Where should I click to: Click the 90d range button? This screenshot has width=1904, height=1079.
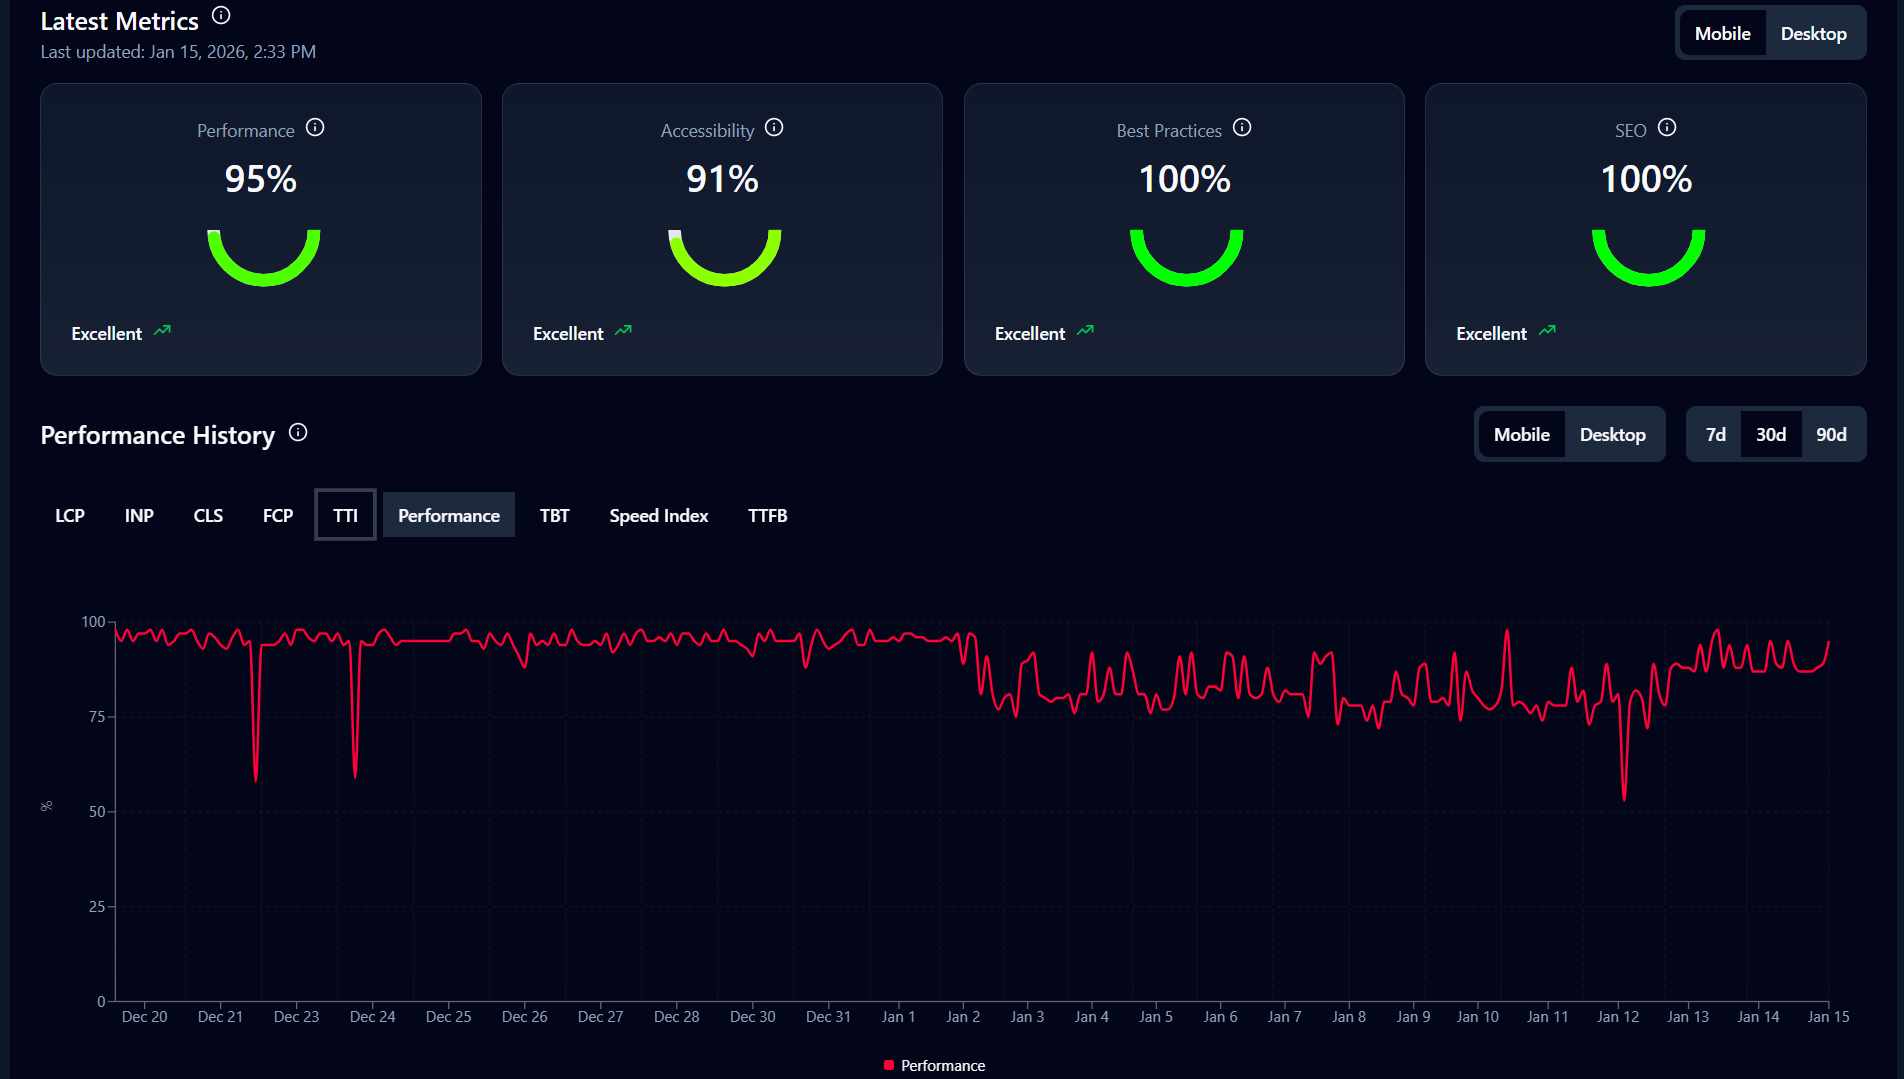coord(1831,434)
